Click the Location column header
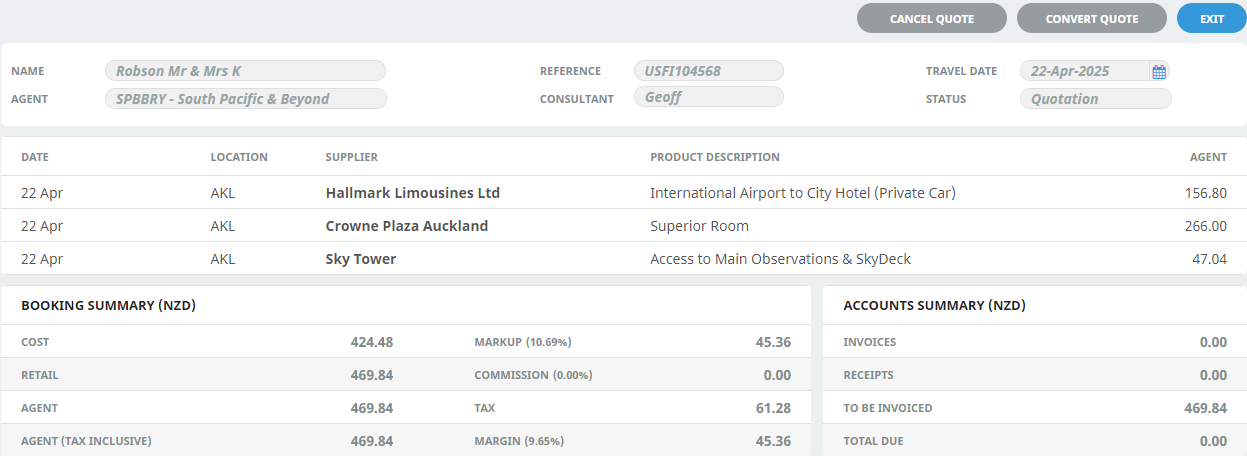Viewport: 1247px width, 456px height. (x=239, y=157)
